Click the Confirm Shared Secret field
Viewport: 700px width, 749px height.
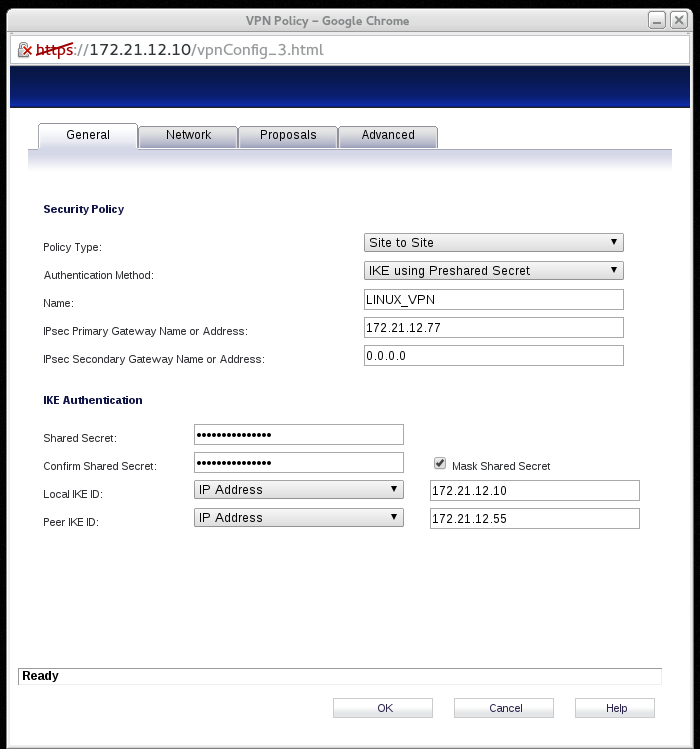[x=299, y=462]
